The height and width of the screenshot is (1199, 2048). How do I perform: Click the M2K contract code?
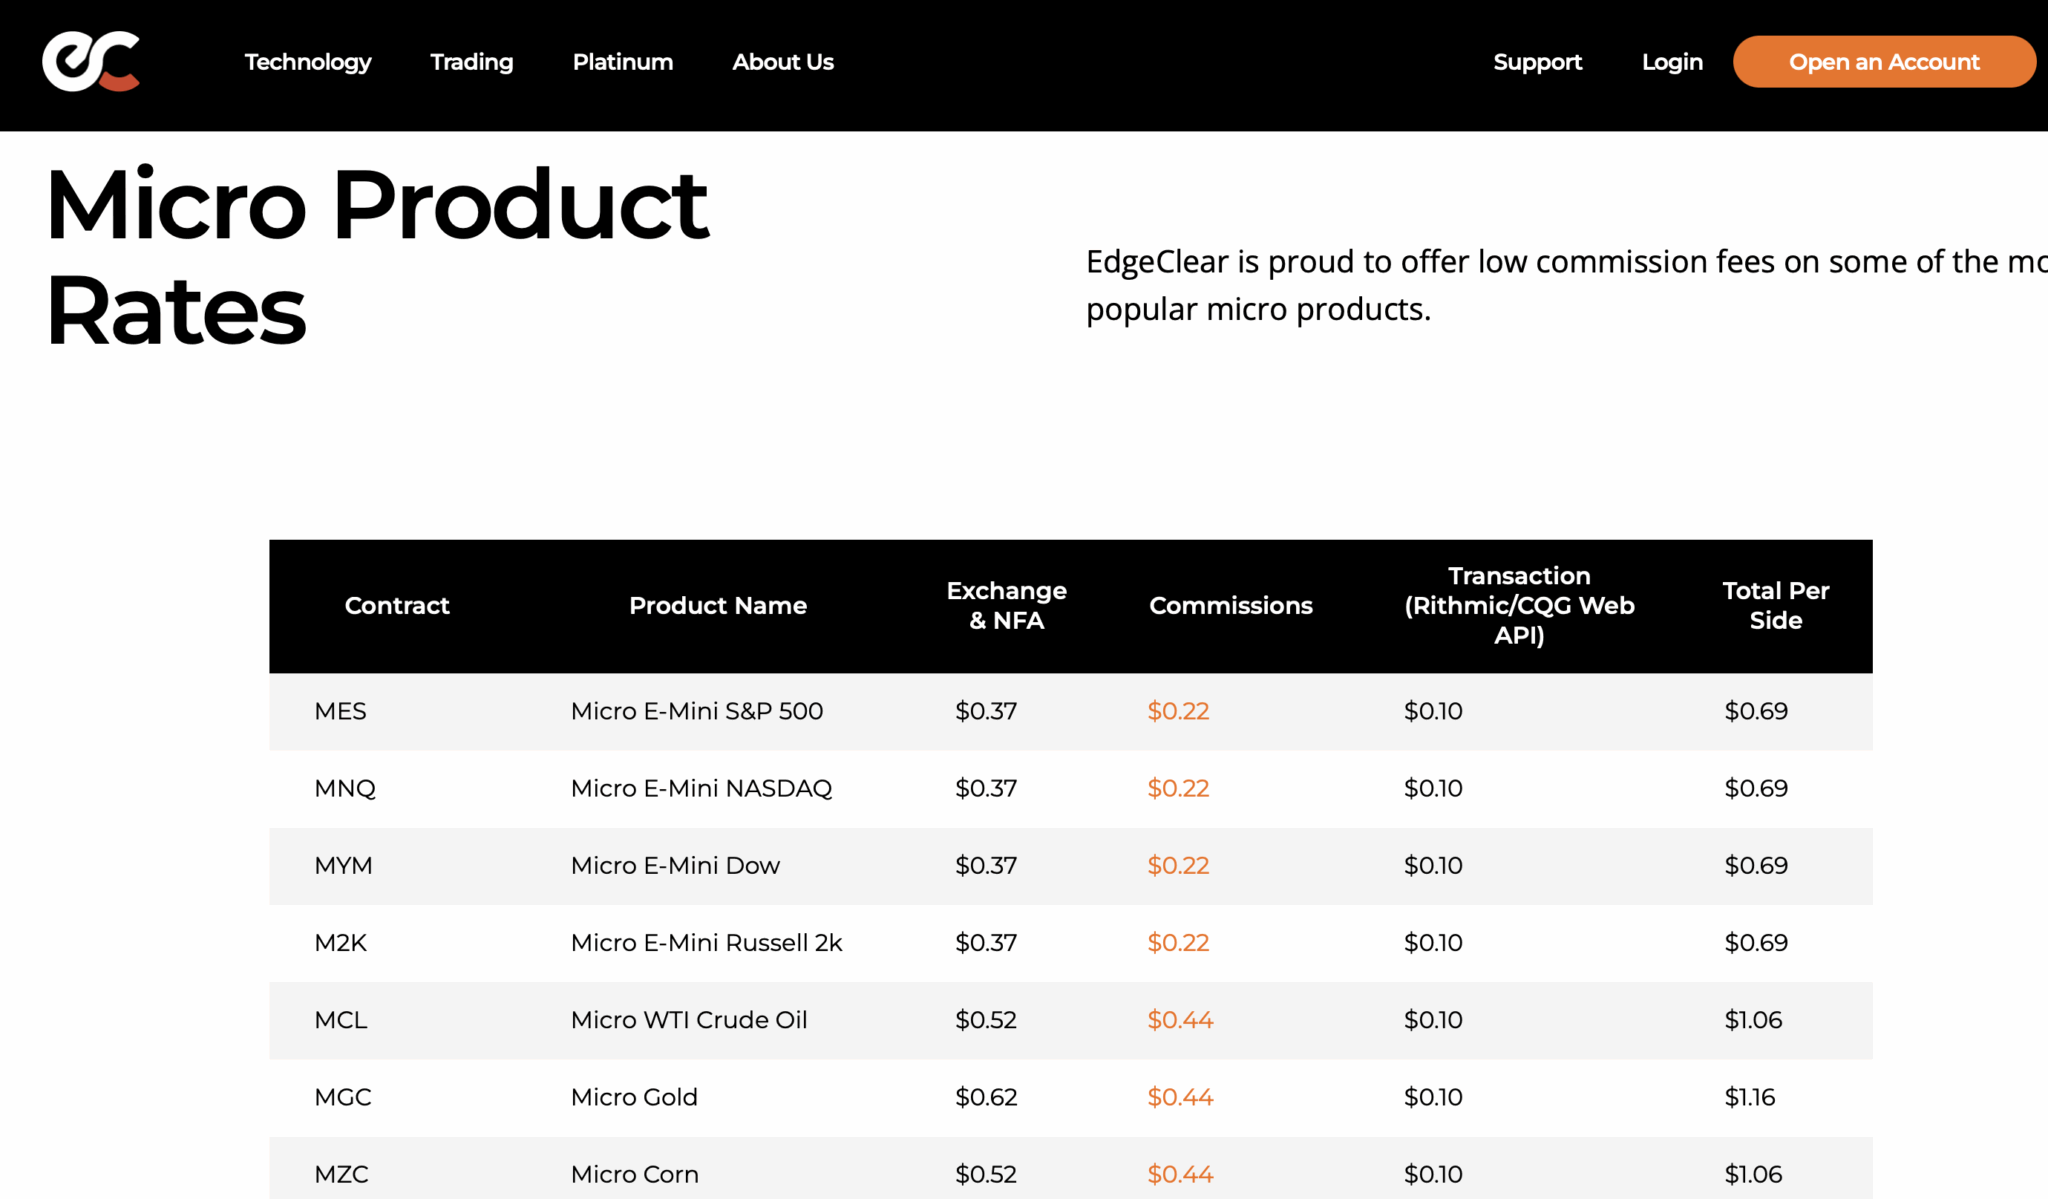[x=340, y=943]
